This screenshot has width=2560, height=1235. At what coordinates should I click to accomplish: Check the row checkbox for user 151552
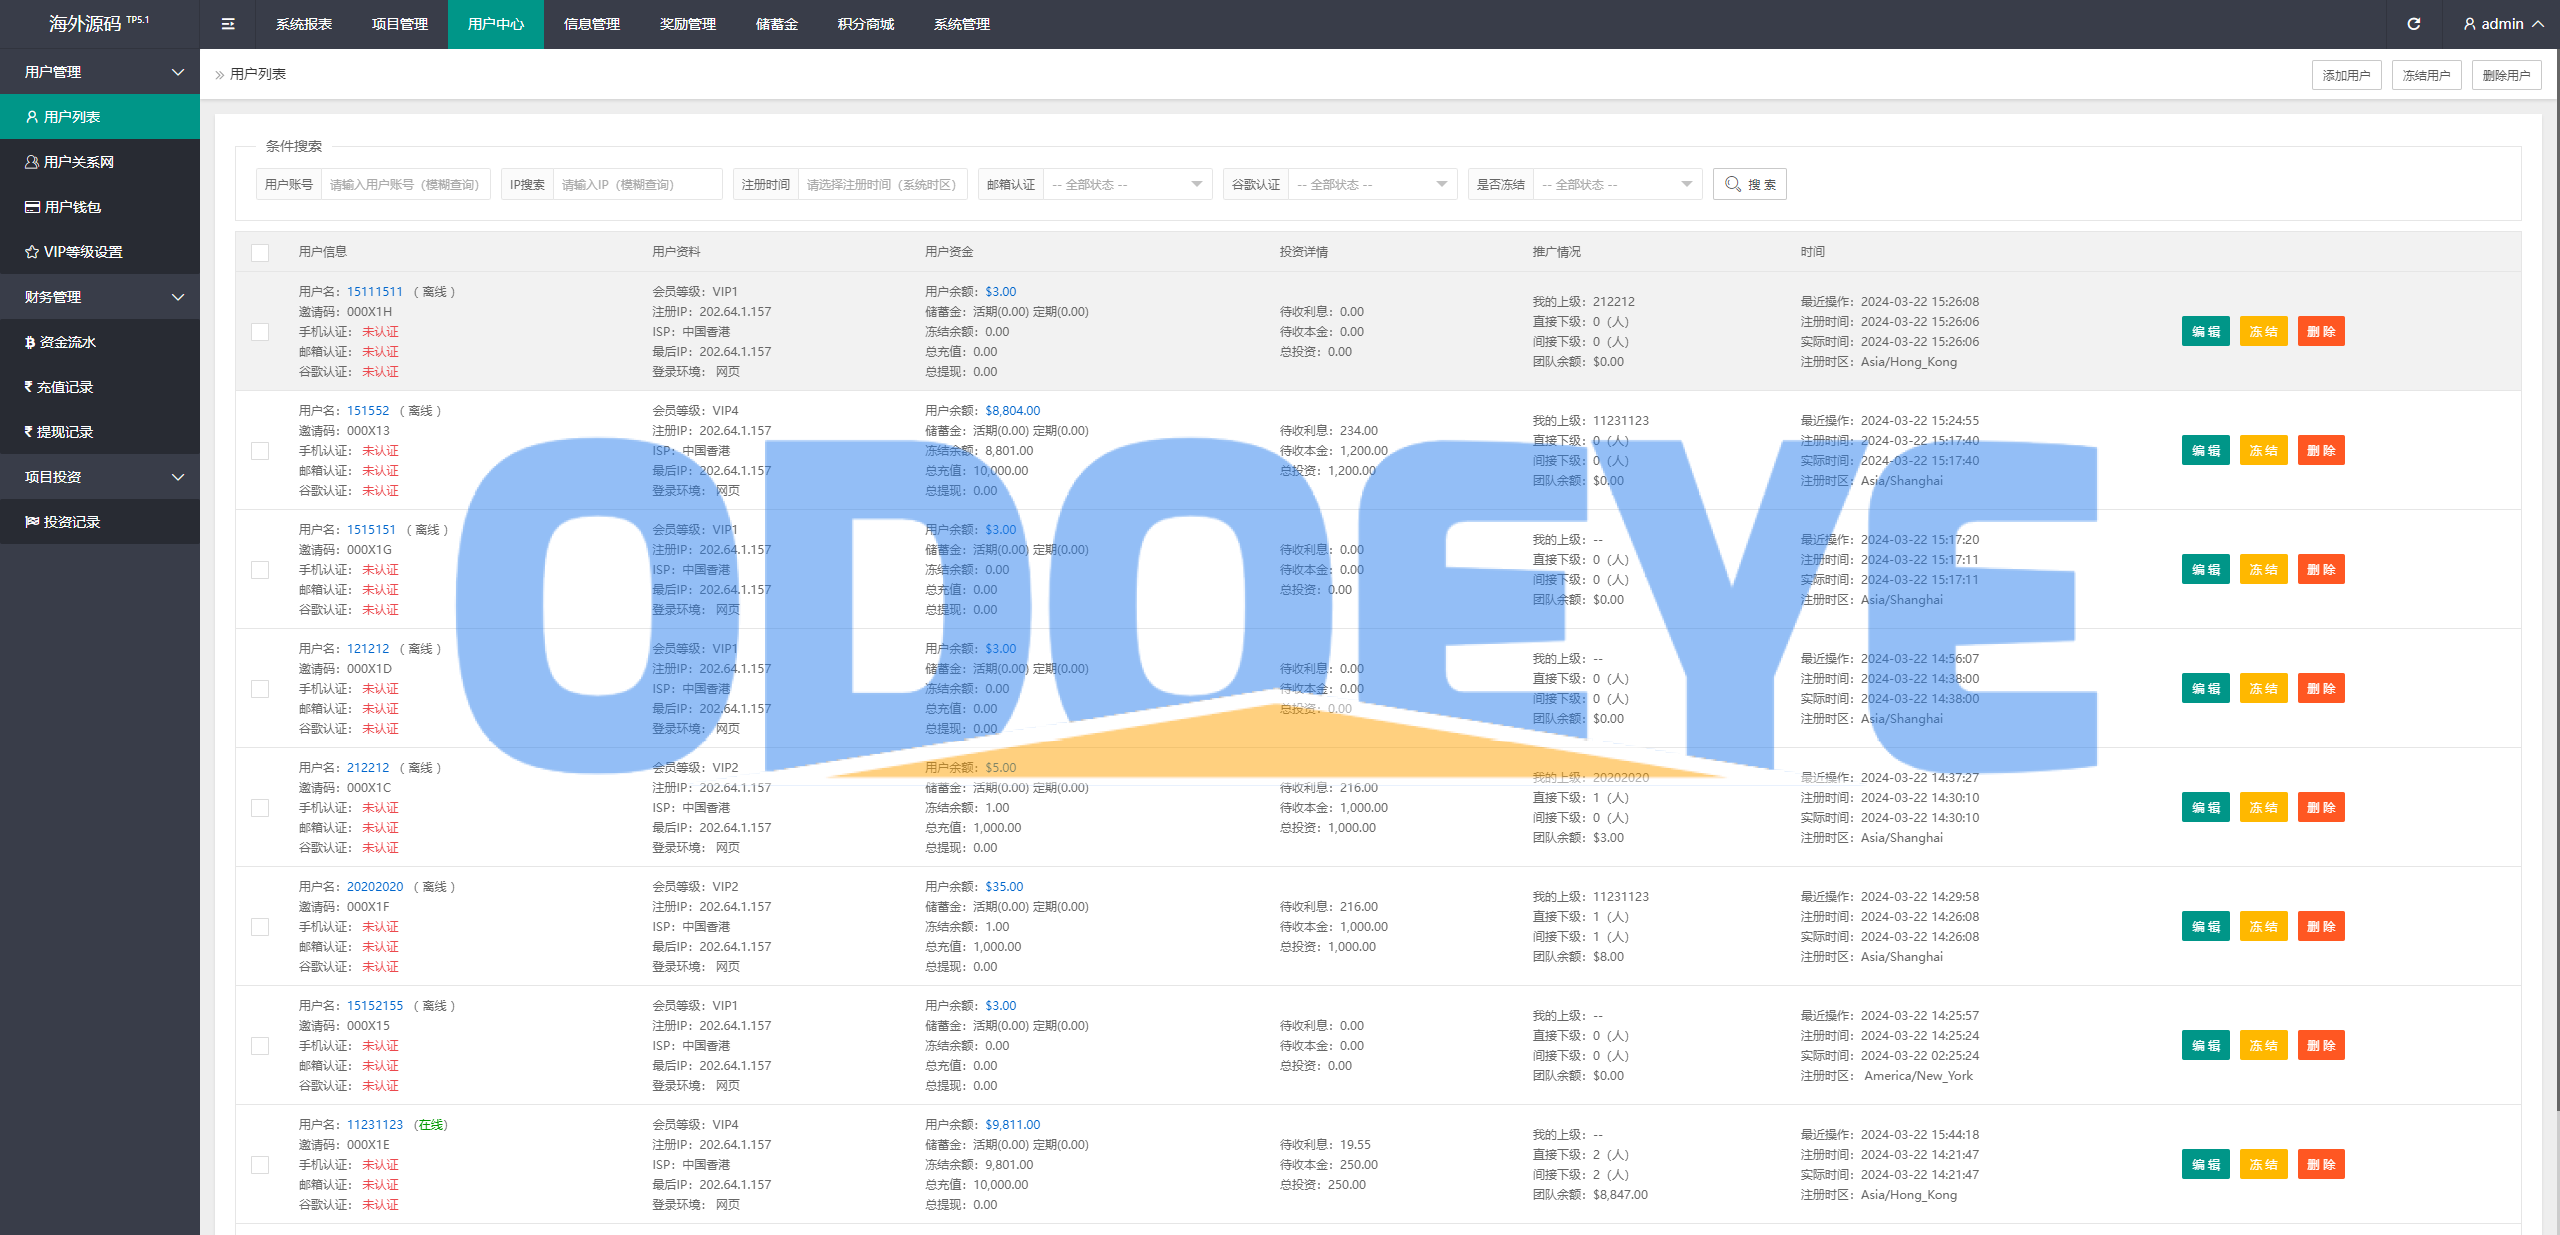click(260, 451)
